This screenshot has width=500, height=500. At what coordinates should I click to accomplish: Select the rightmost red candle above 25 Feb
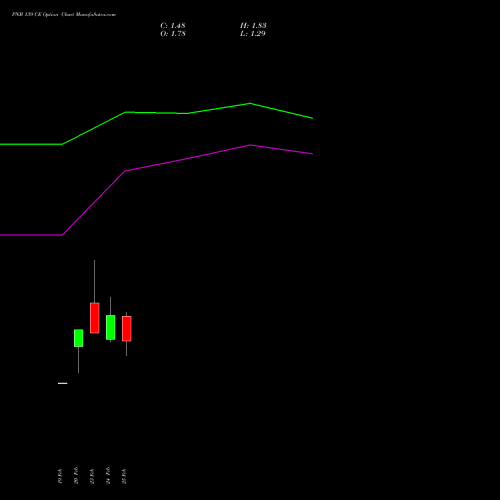coord(127,328)
